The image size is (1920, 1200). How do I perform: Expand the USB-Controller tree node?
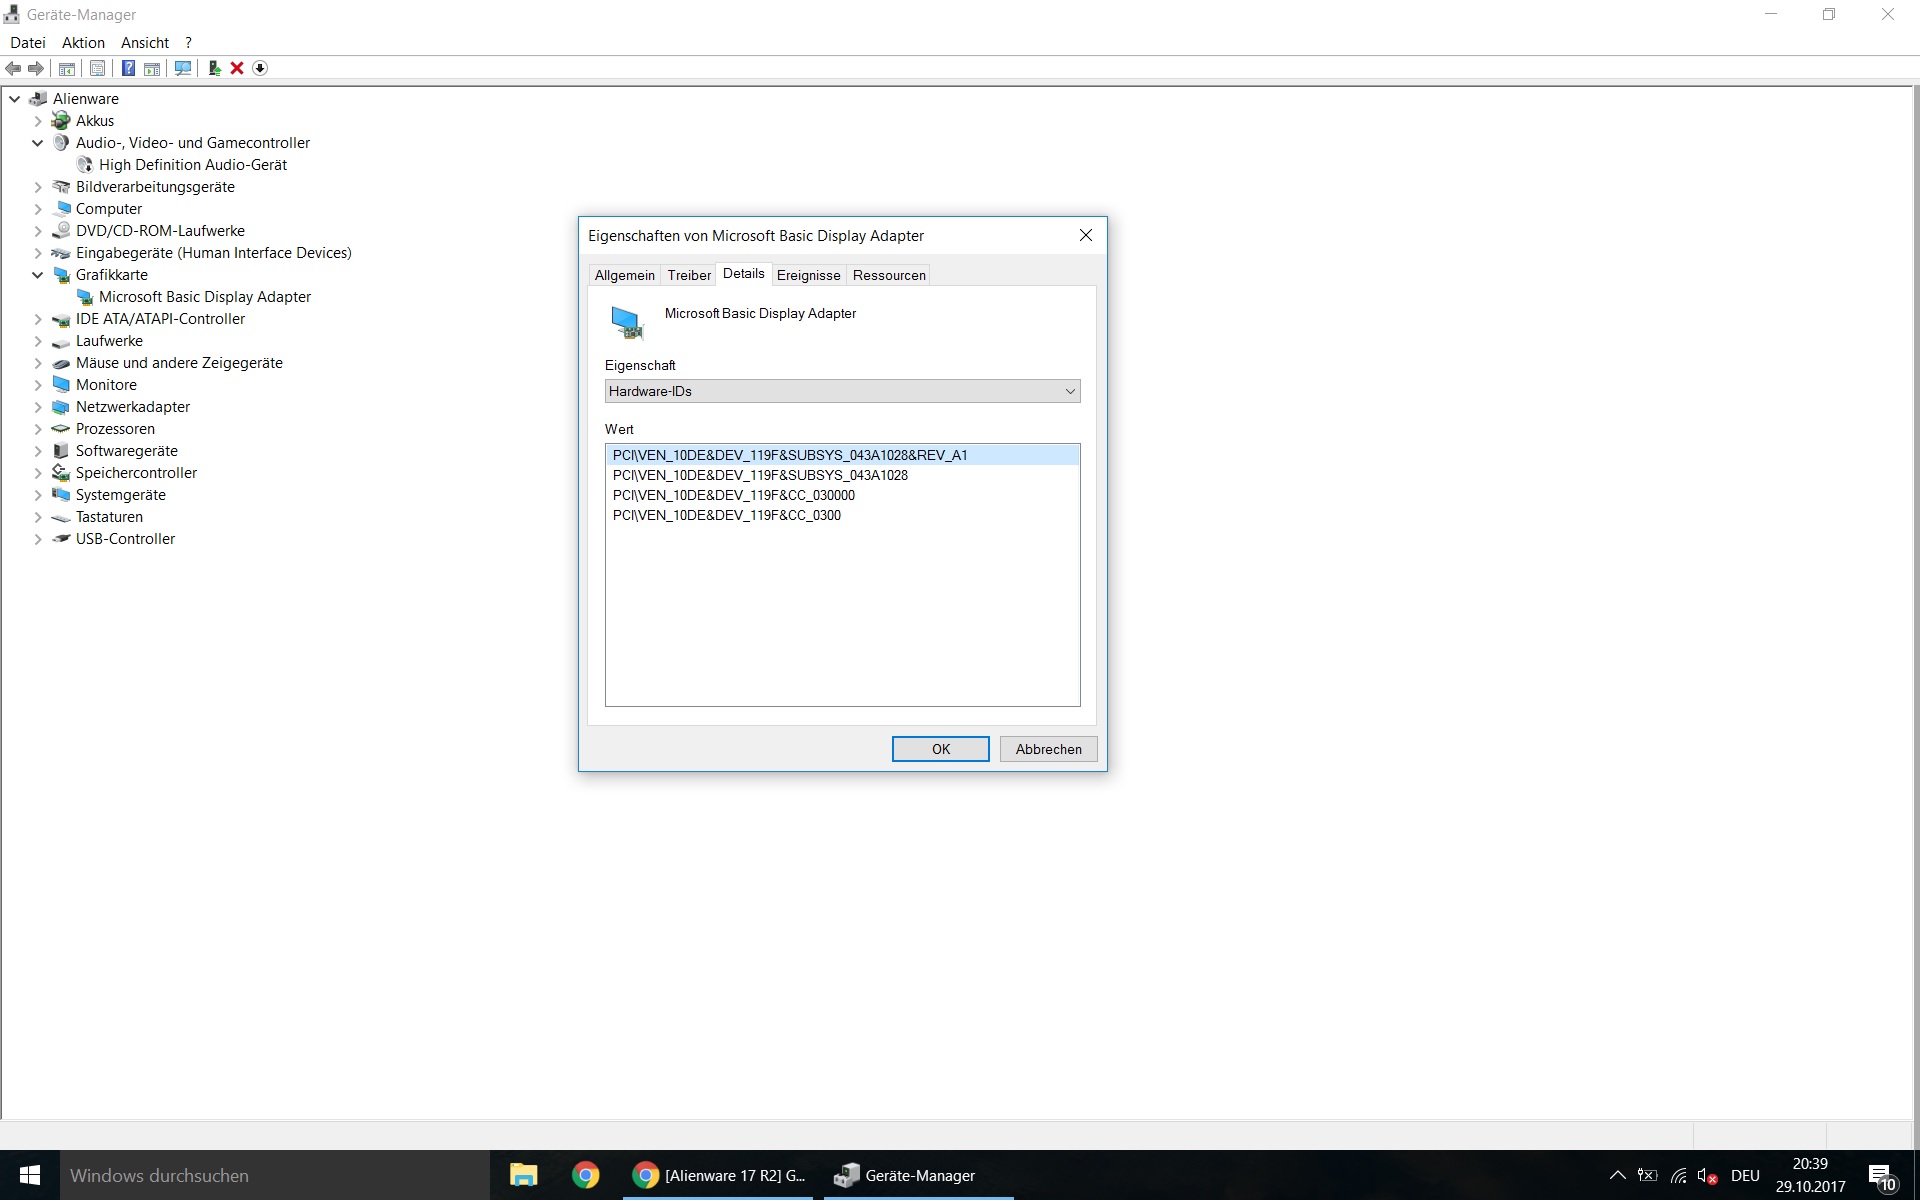[x=38, y=539]
